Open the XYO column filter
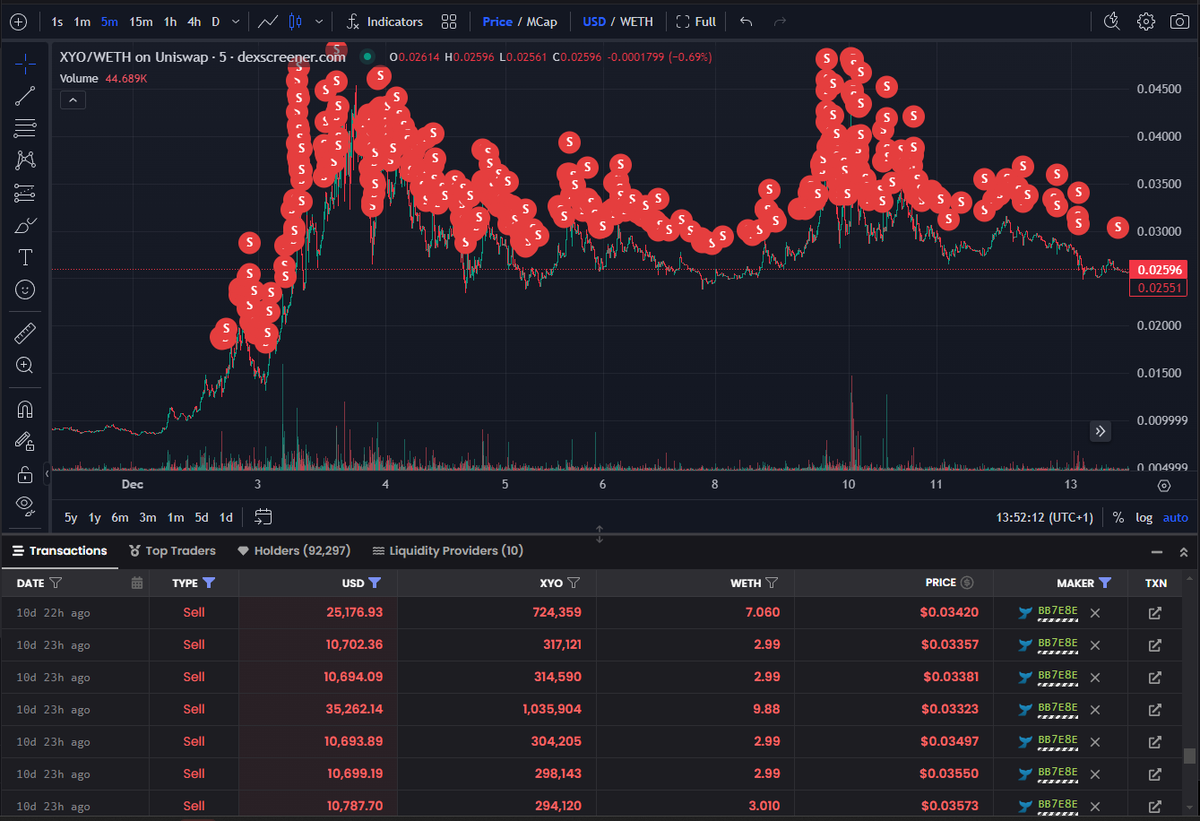The width and height of the screenshot is (1200, 821). coord(574,583)
